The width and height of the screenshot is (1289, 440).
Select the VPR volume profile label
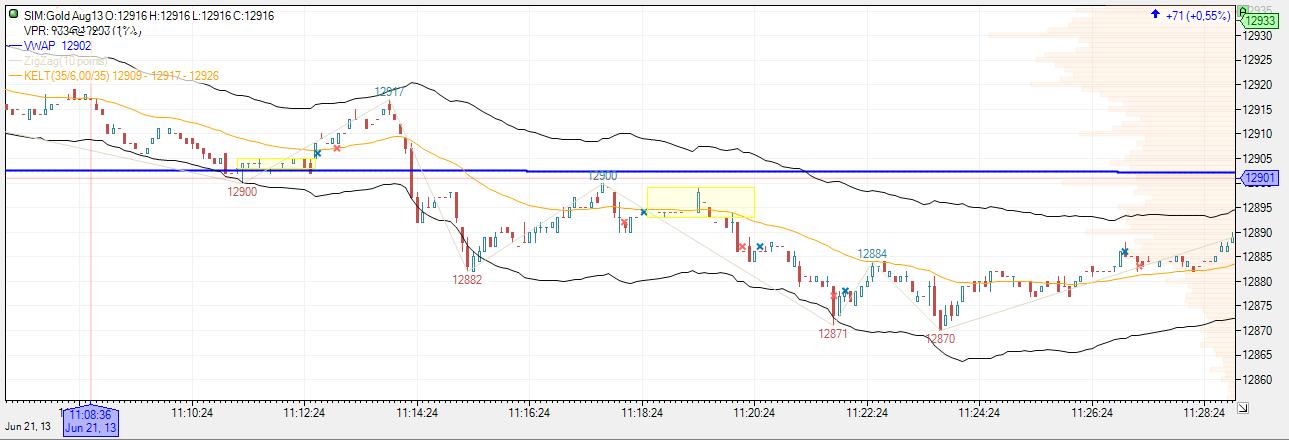[x=82, y=31]
